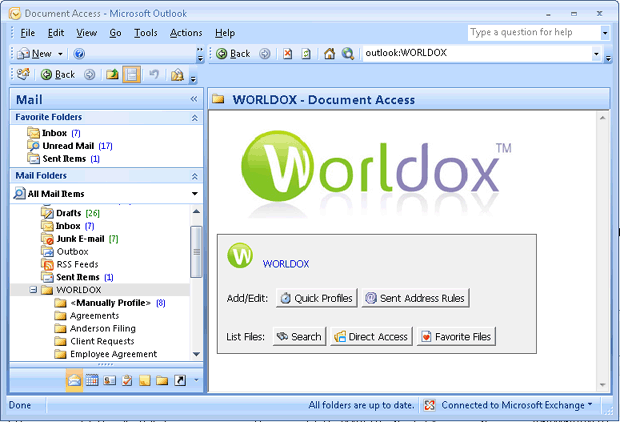Open the Shortcuts navigation pane icon

click(180, 380)
